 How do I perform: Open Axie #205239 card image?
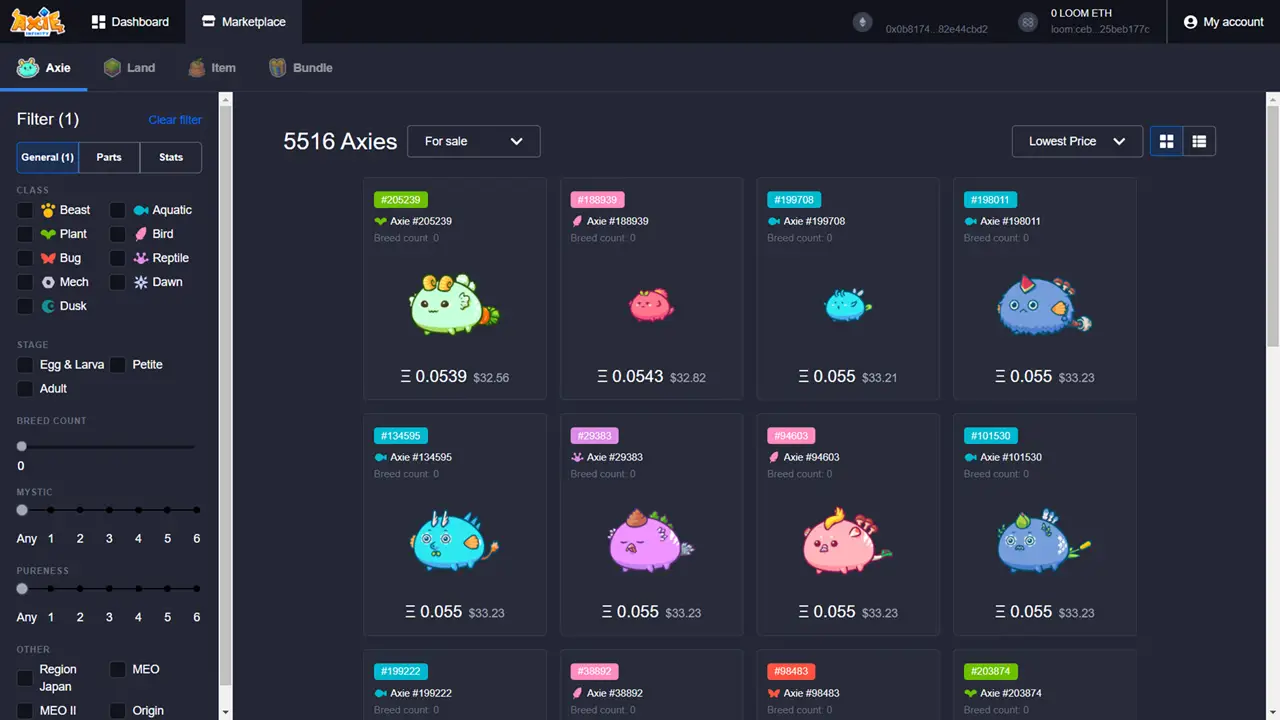(455, 304)
